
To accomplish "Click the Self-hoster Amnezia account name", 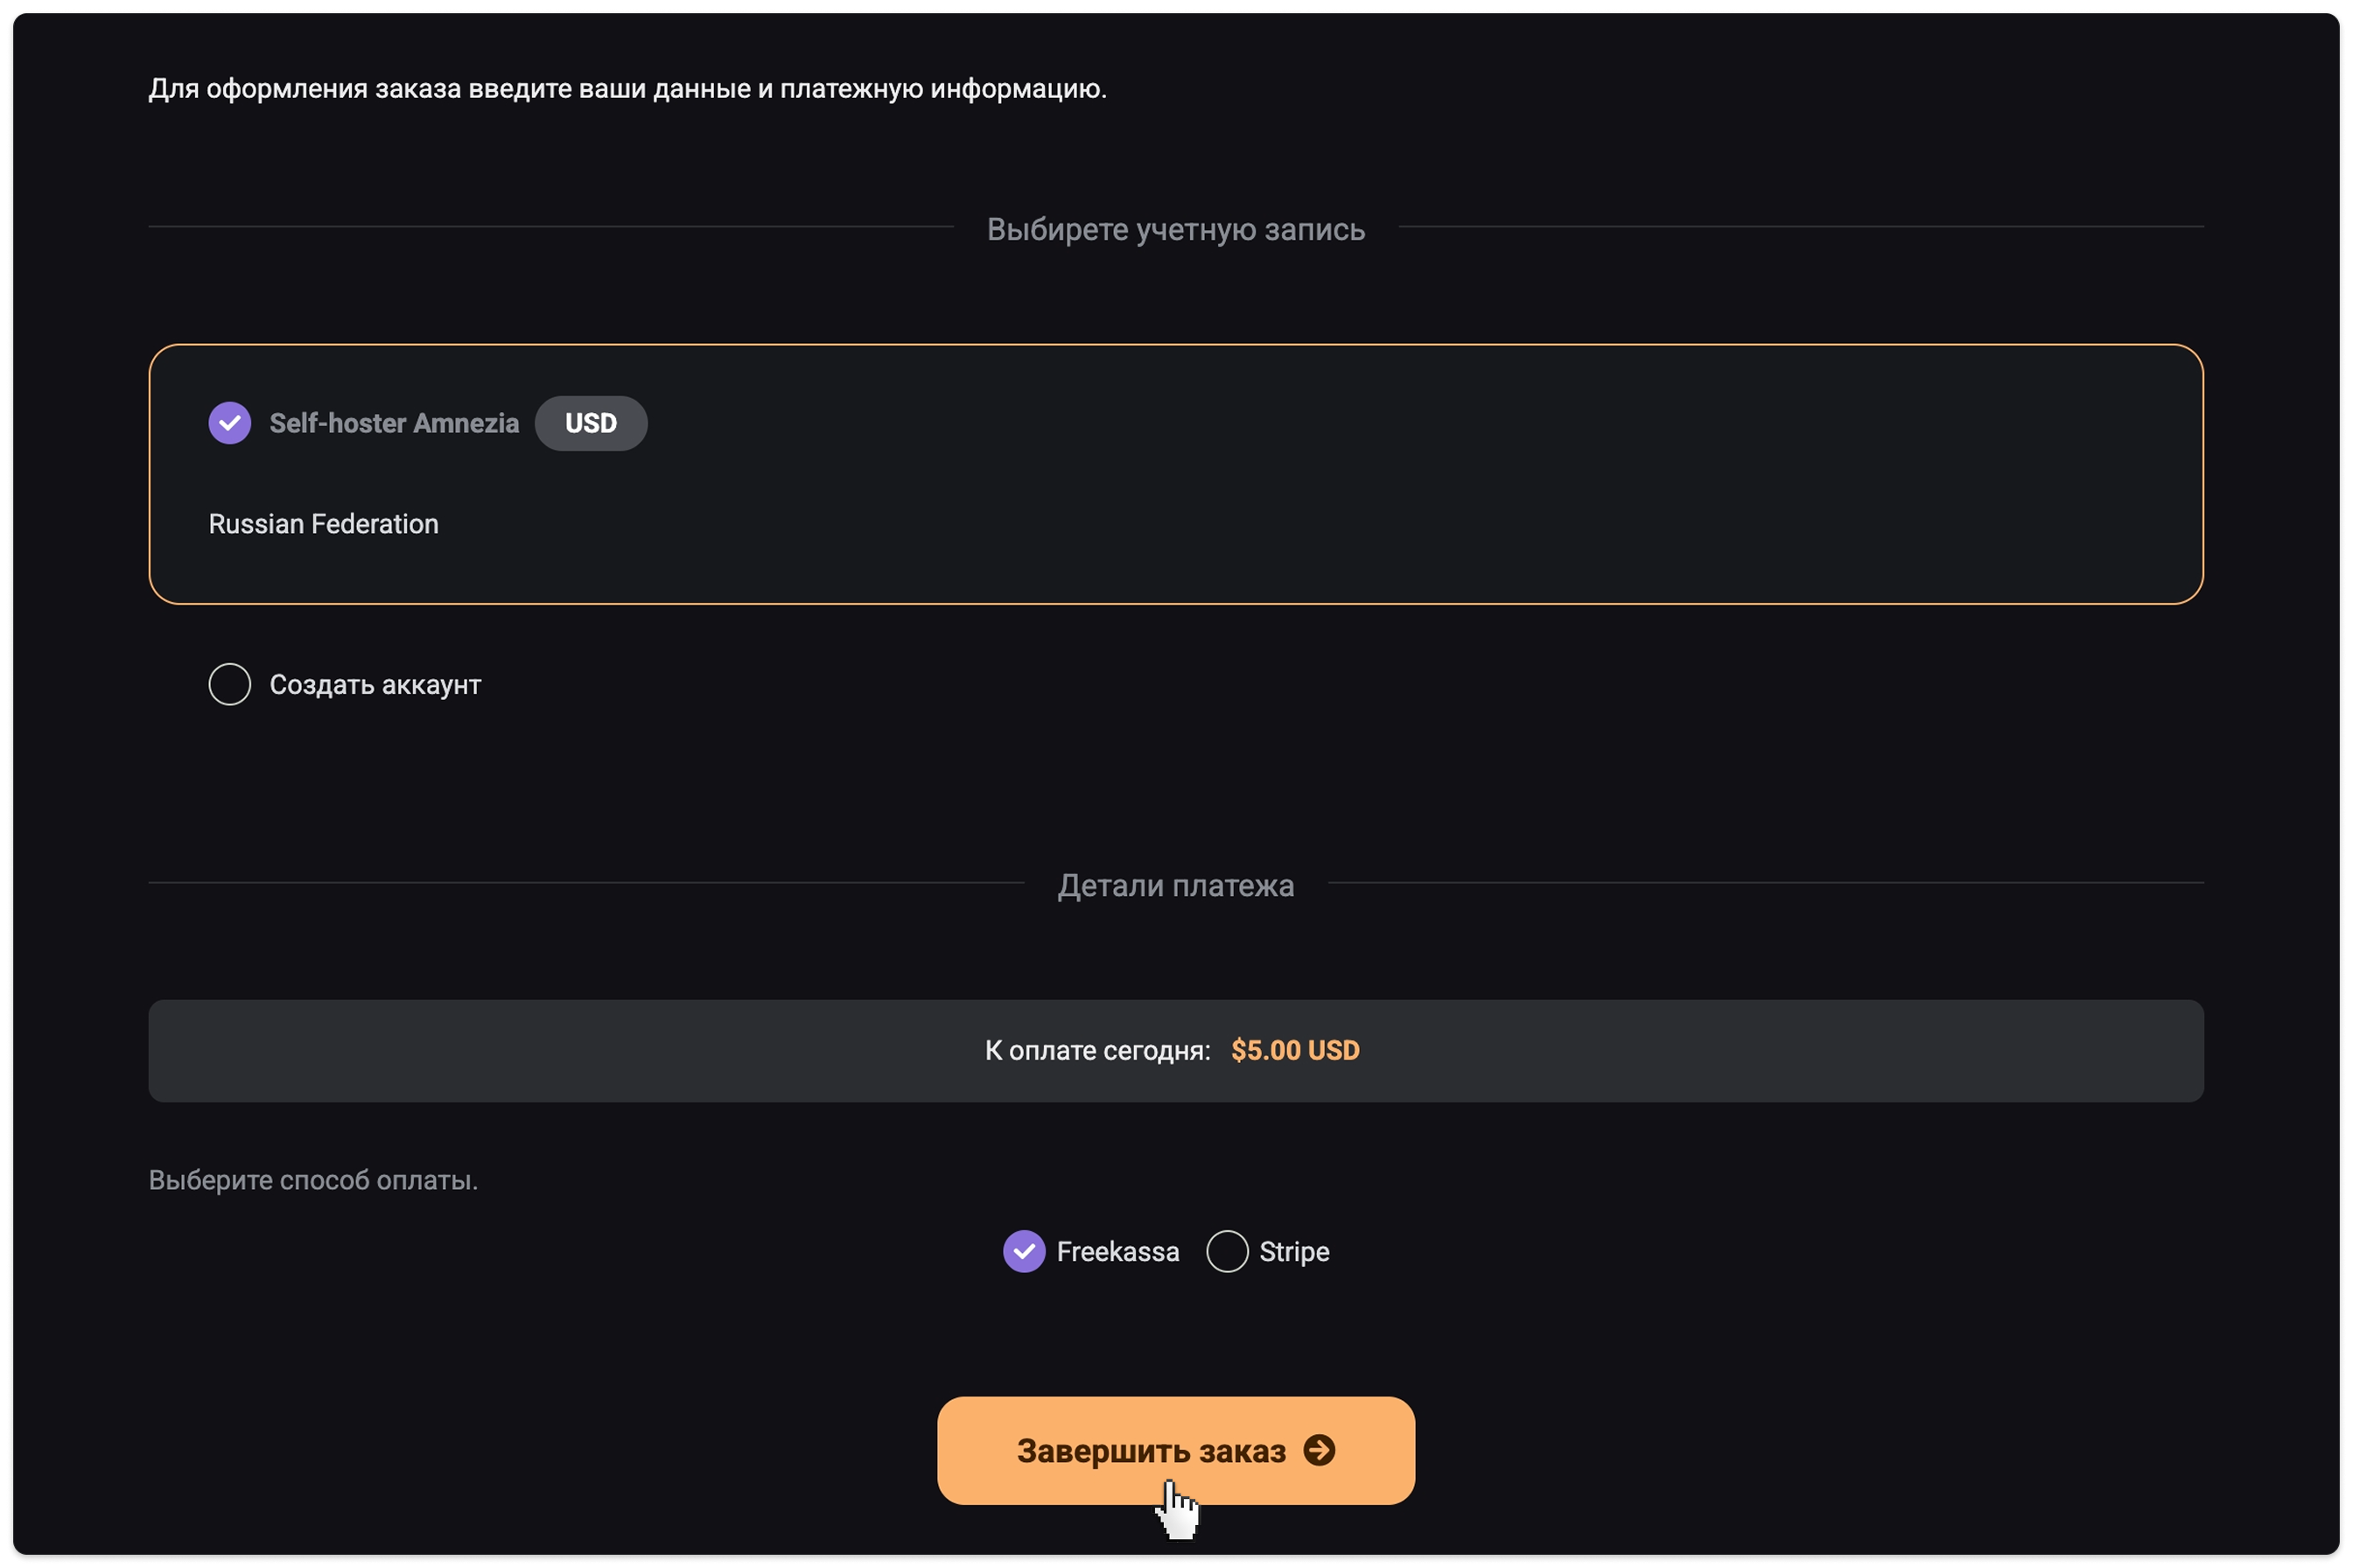I will [394, 423].
